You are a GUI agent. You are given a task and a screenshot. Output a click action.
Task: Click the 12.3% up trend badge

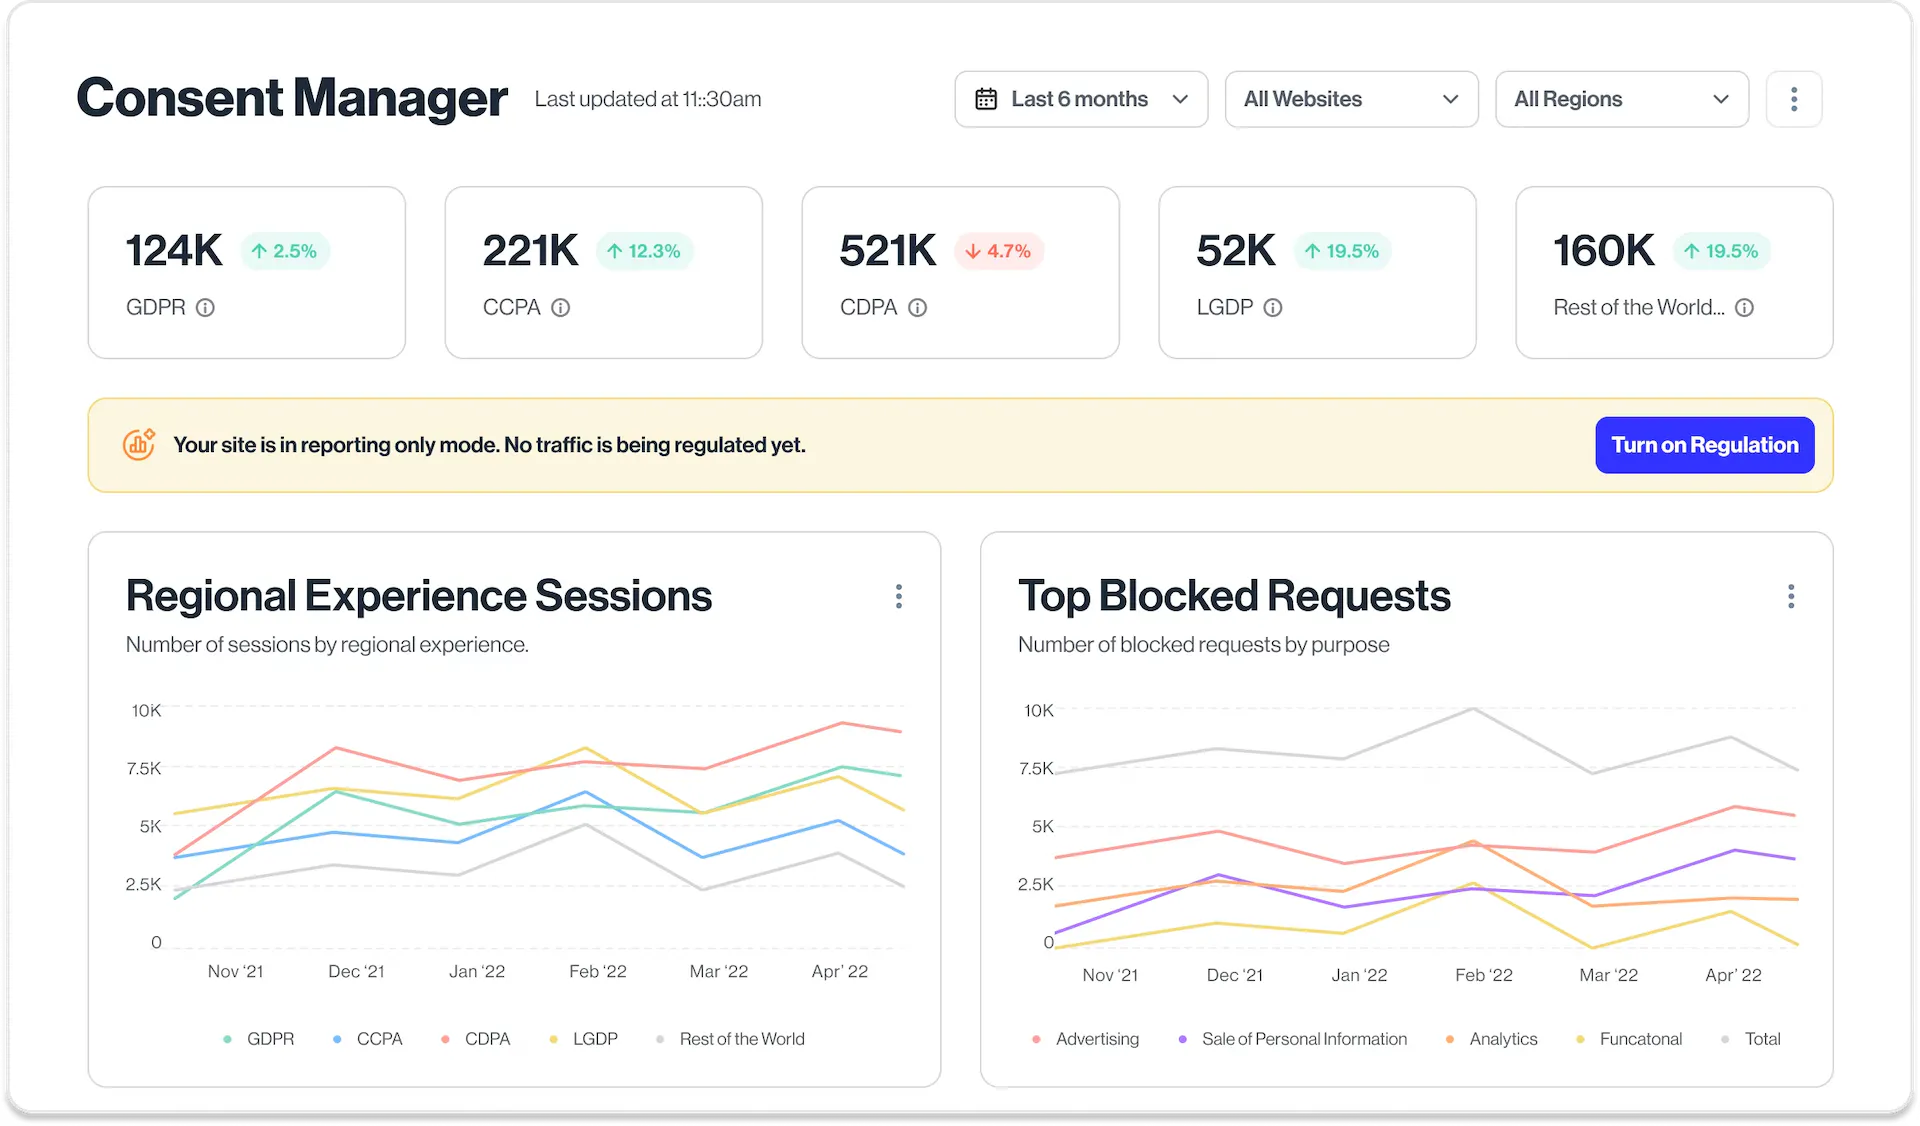[x=645, y=251]
